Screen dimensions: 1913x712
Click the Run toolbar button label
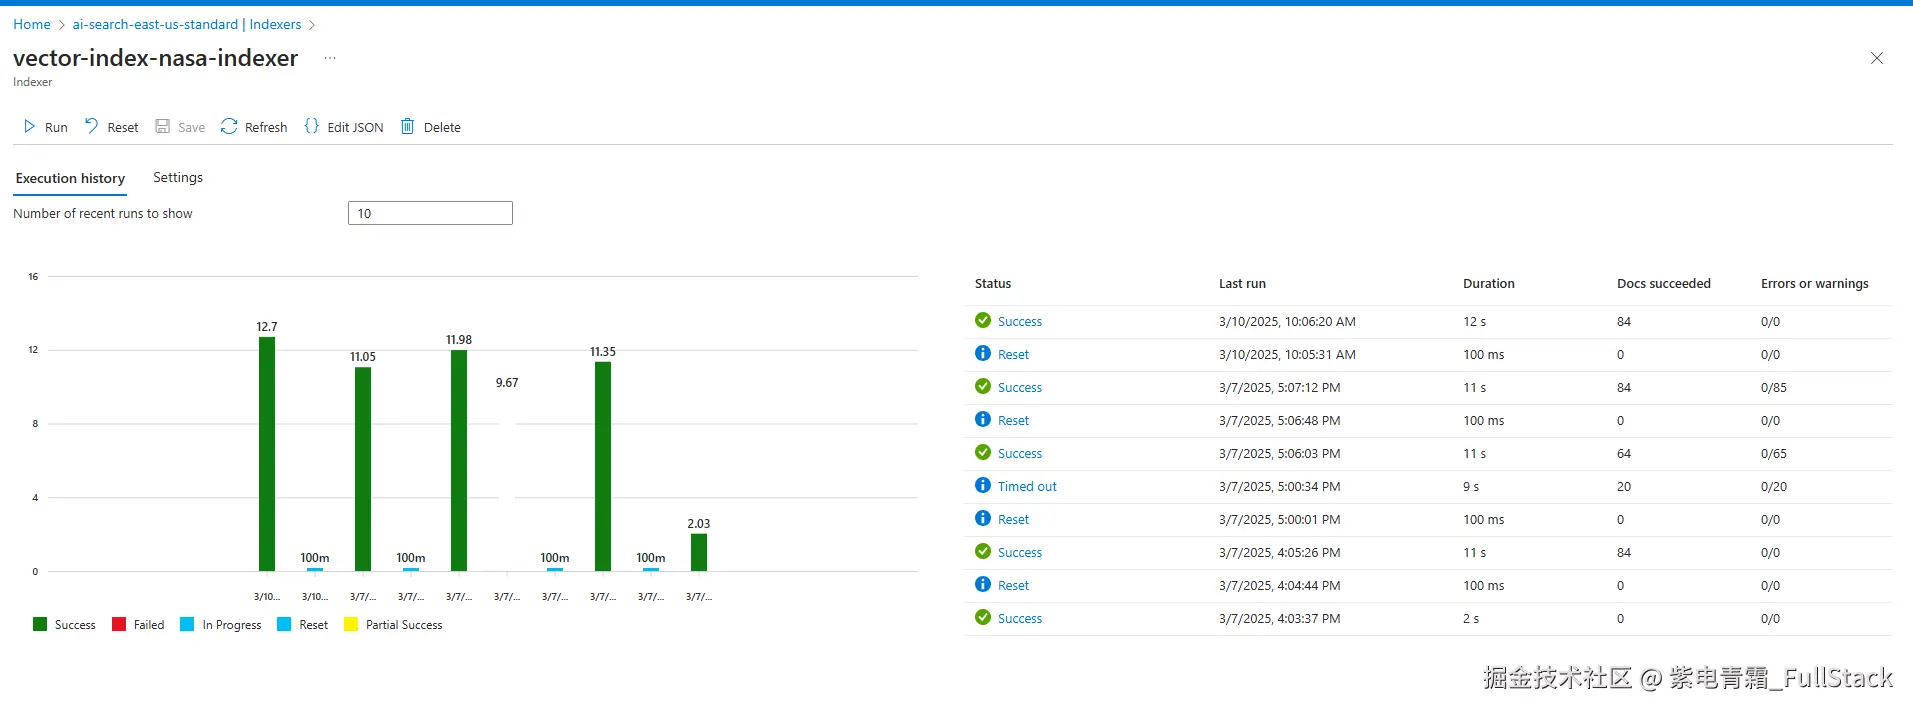pyautogui.click(x=56, y=127)
